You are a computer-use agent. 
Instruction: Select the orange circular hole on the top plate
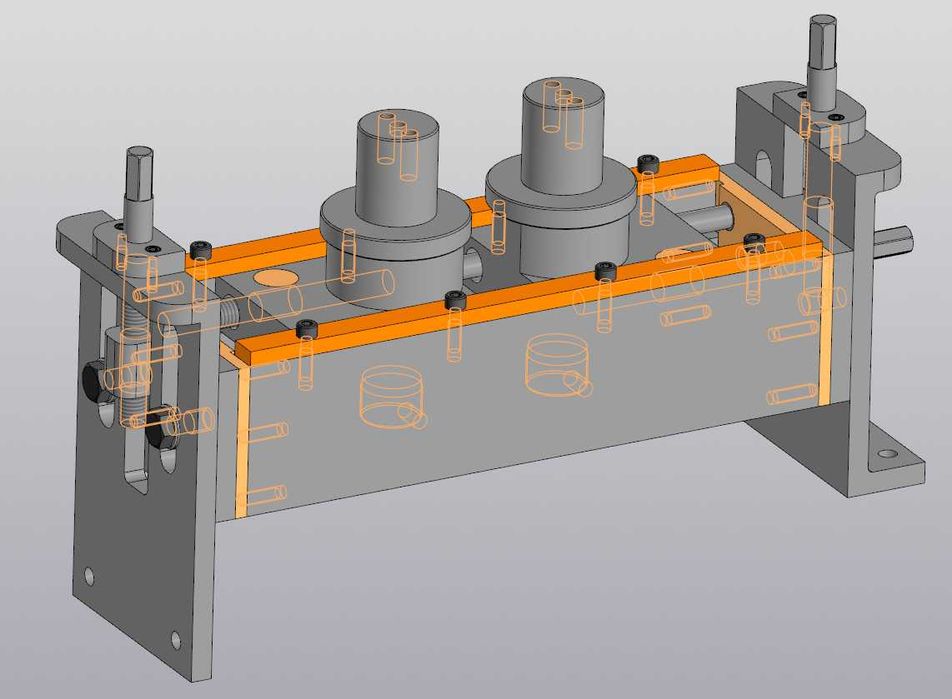pyautogui.click(x=276, y=278)
